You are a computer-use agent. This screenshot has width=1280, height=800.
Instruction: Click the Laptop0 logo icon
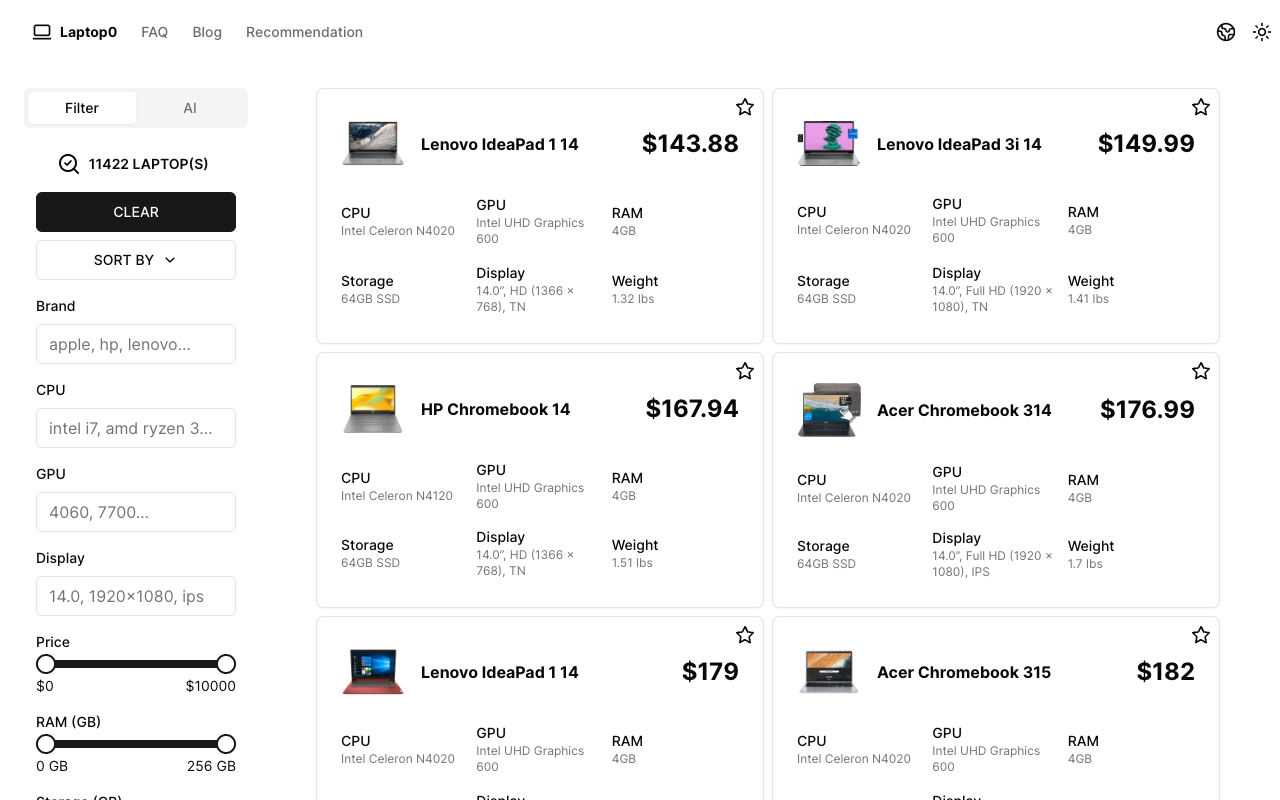(x=42, y=32)
